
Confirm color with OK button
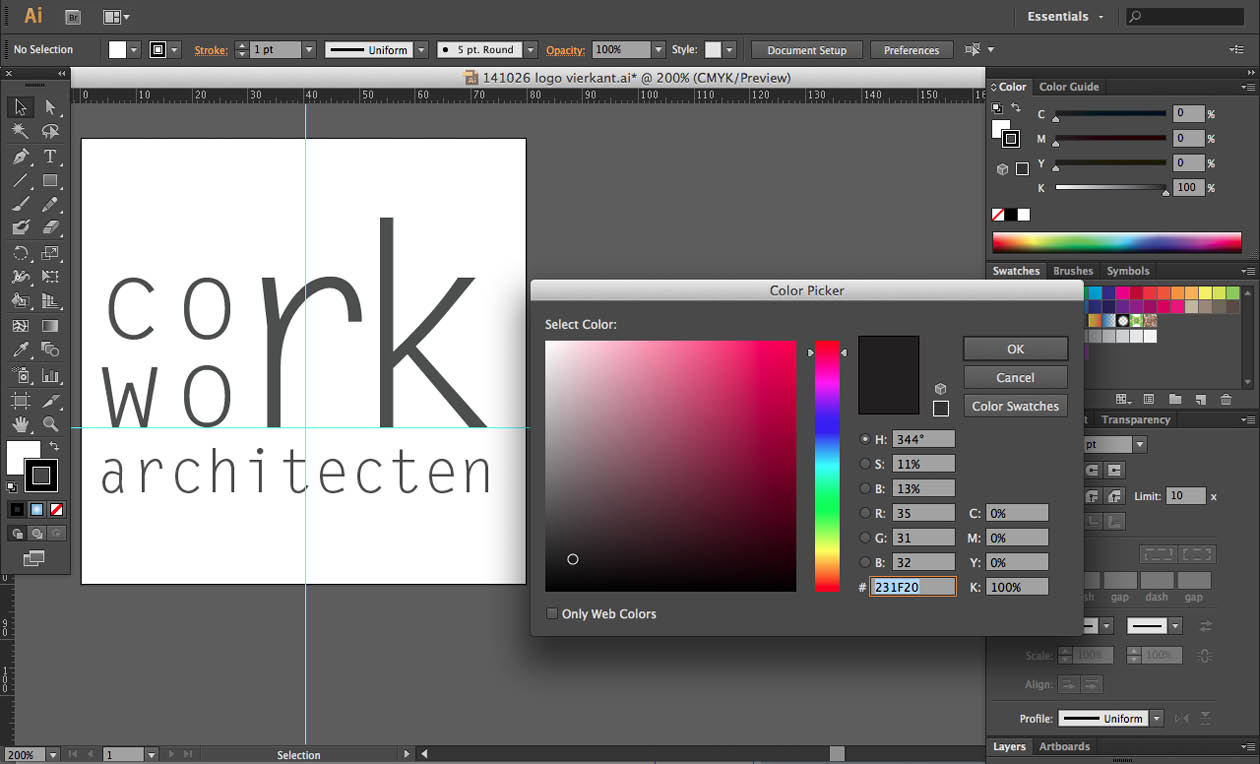point(1016,349)
